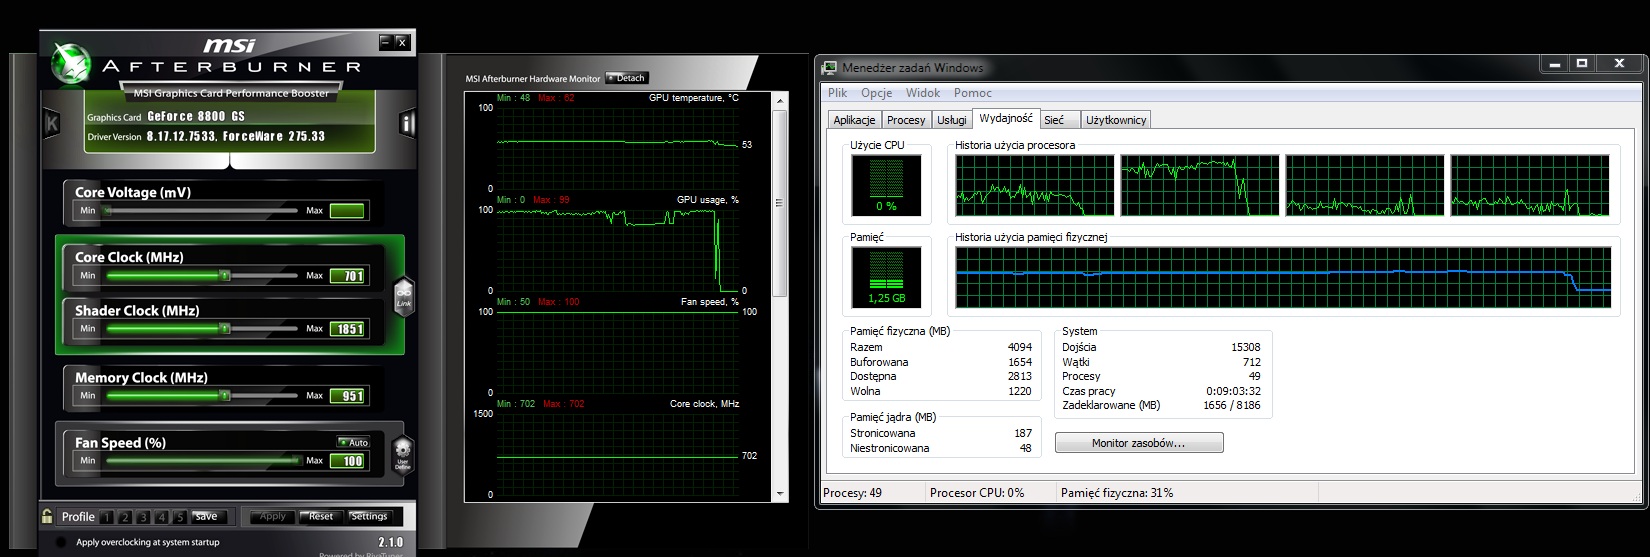Screen dimensions: 1650x557
Task: Minimize the Task Manager window
Action: pos(1554,64)
